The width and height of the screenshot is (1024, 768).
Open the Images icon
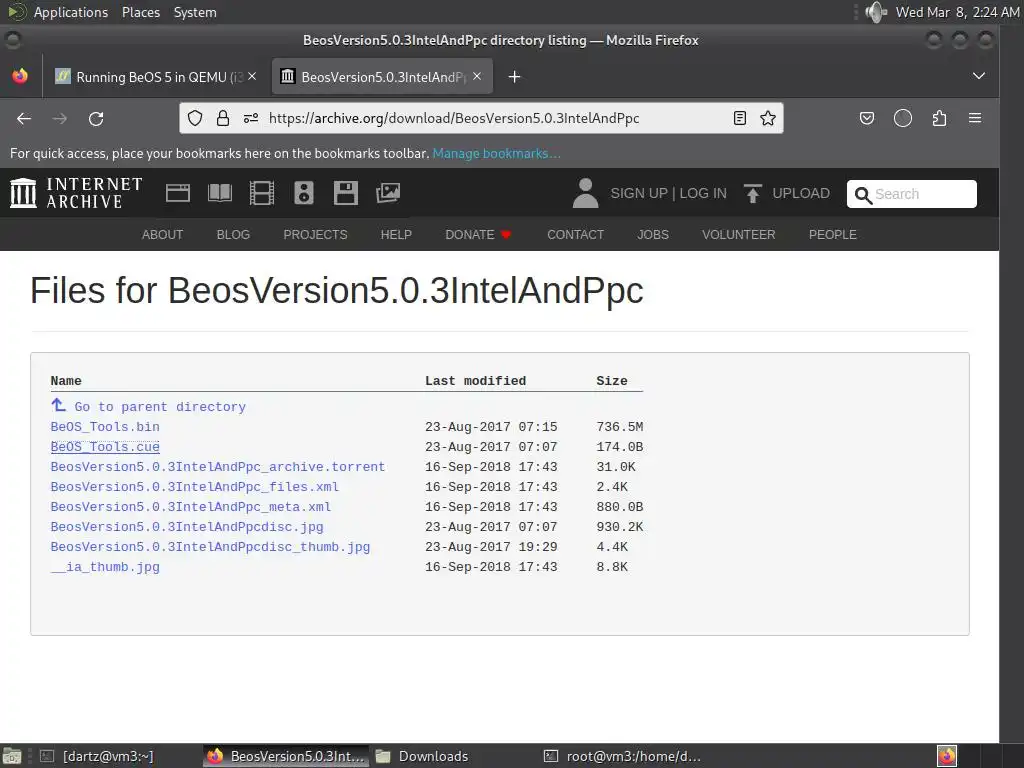coord(388,193)
